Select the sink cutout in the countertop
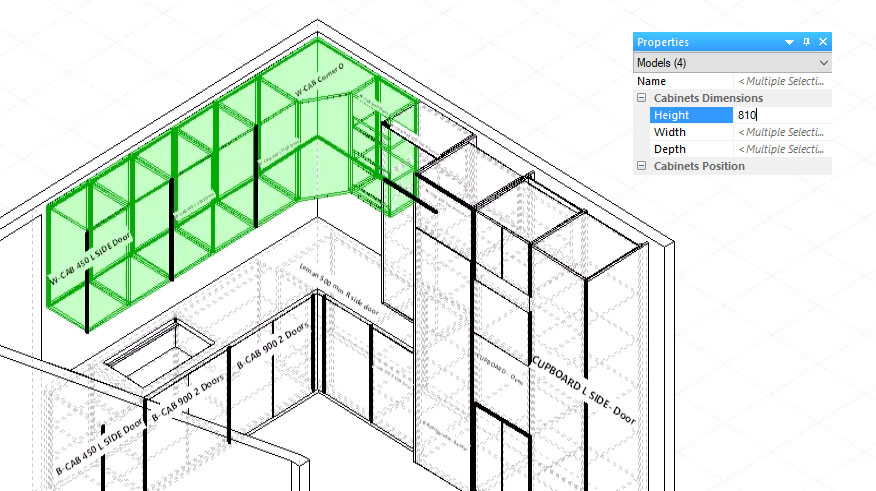Viewport: 876px width, 491px height. [x=158, y=353]
